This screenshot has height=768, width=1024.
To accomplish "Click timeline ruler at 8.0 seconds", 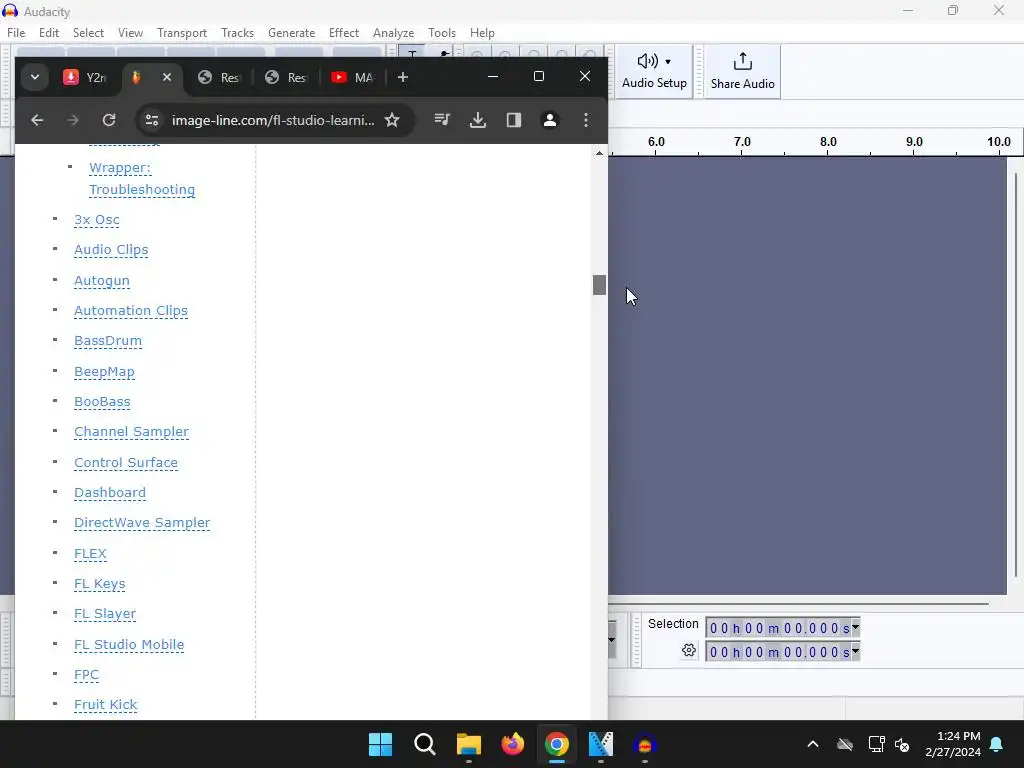I will click(x=827, y=144).
